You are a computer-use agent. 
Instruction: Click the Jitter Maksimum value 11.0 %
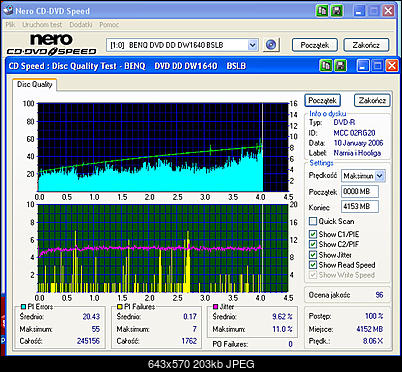point(282,329)
